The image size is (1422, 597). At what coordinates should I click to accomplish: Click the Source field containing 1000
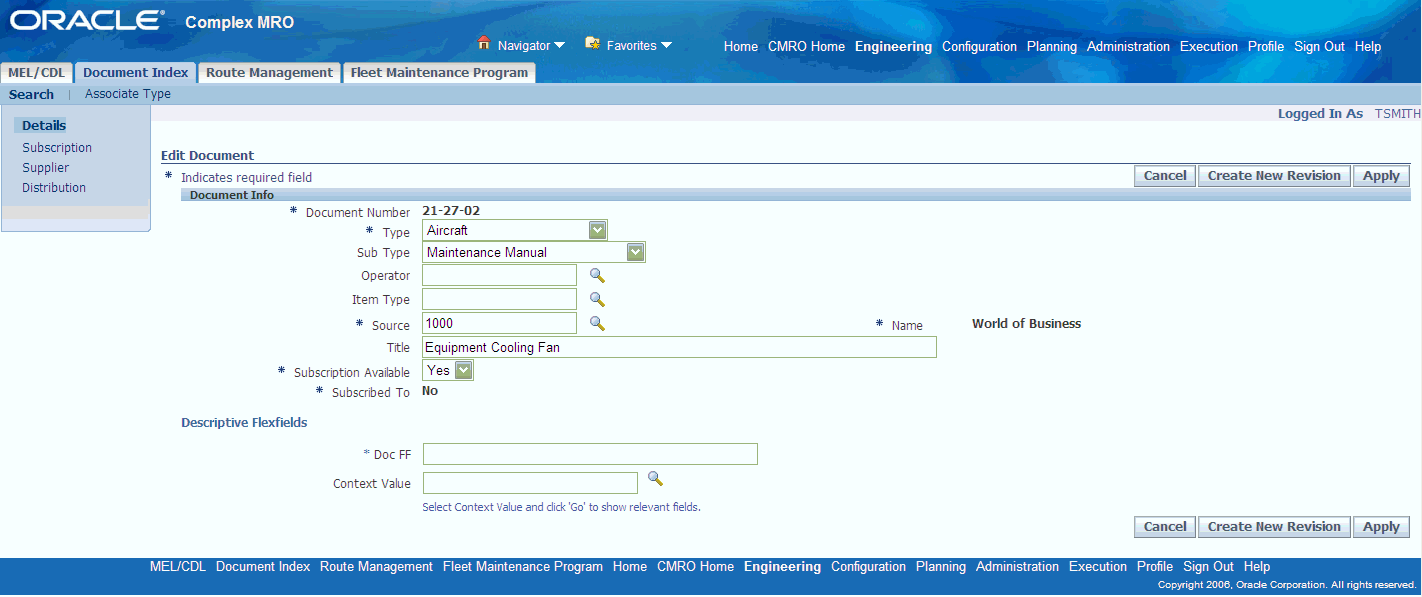[500, 323]
